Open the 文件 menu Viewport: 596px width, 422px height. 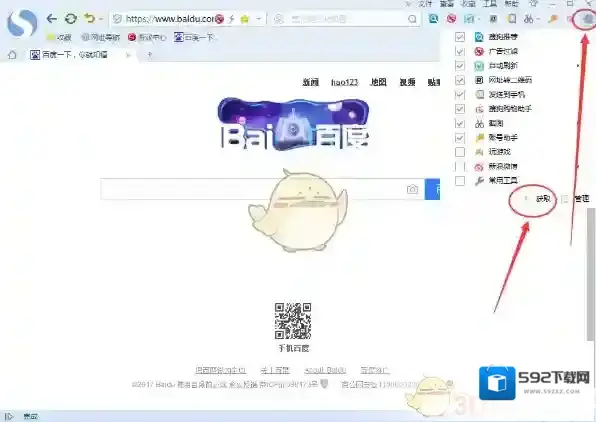(425, 4)
